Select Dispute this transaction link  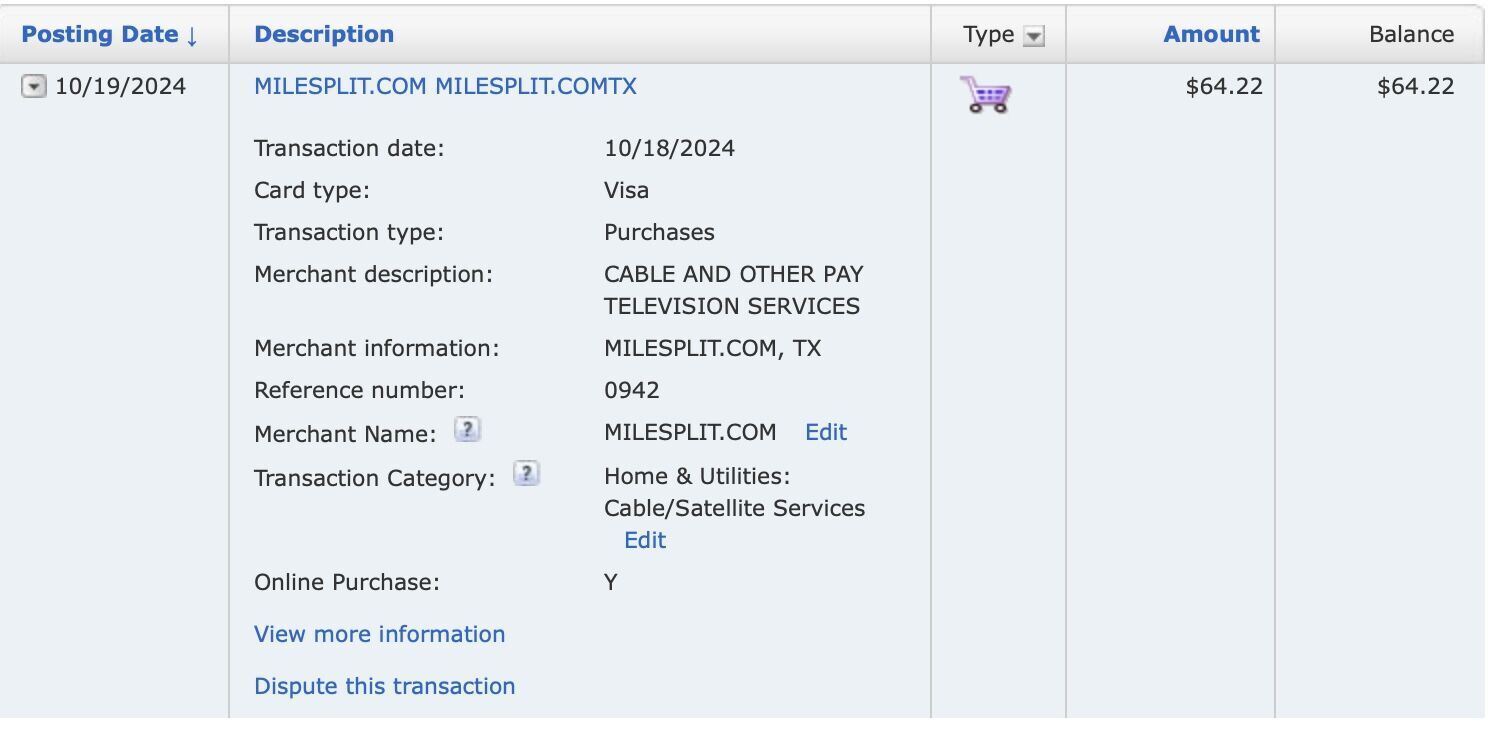385,686
